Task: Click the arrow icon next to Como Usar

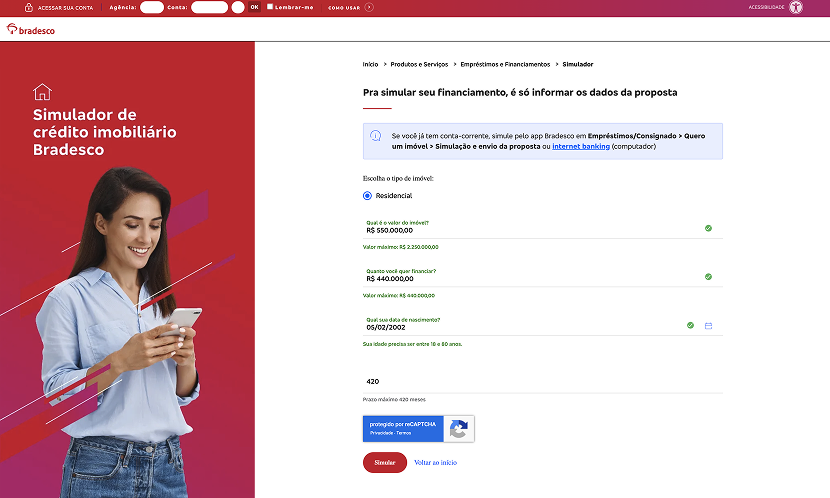Action: tap(369, 7)
